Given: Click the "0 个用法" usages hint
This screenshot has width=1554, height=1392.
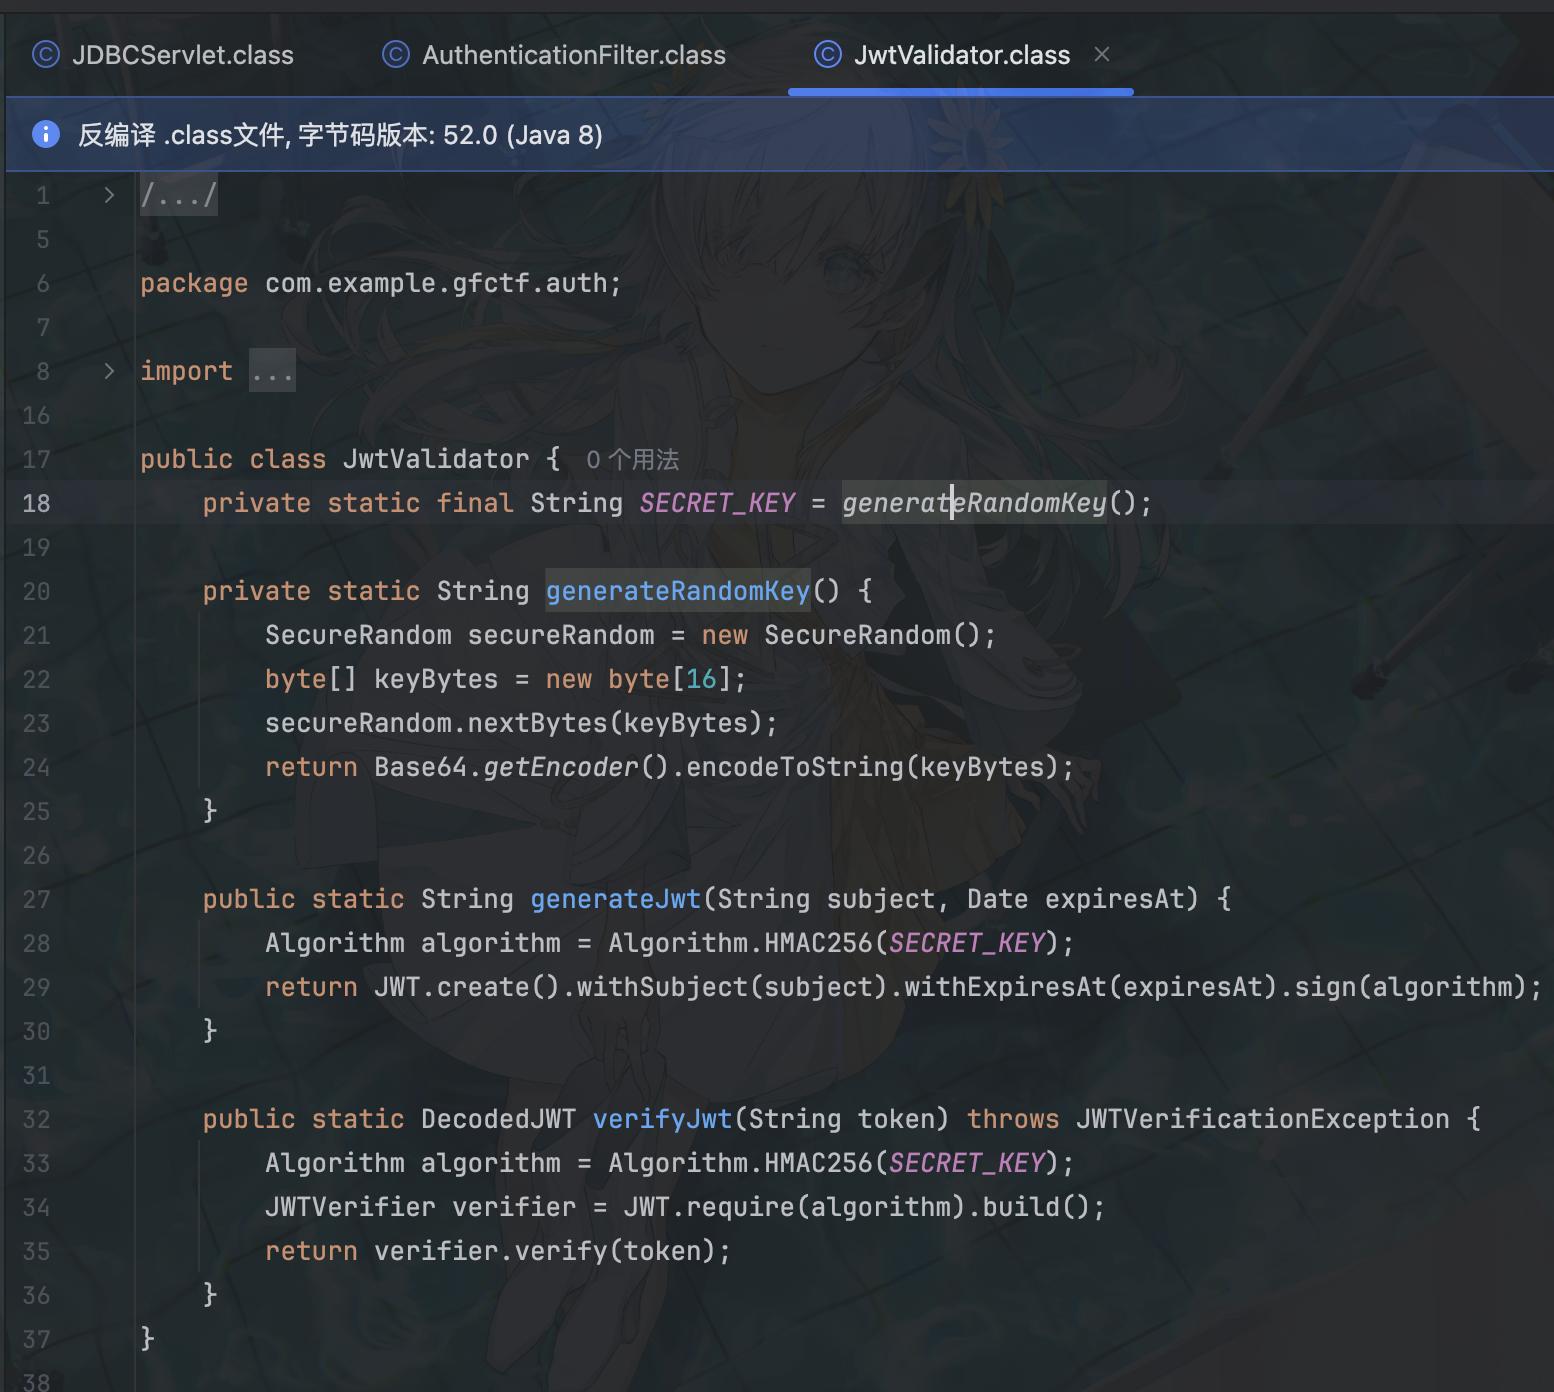Looking at the screenshot, I should (x=632, y=460).
